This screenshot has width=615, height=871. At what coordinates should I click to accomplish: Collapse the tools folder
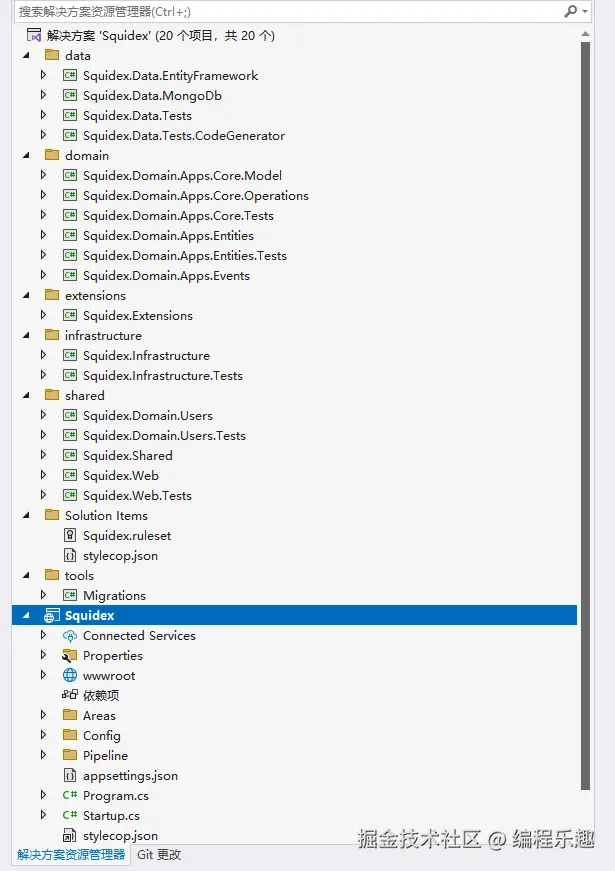coord(26,575)
